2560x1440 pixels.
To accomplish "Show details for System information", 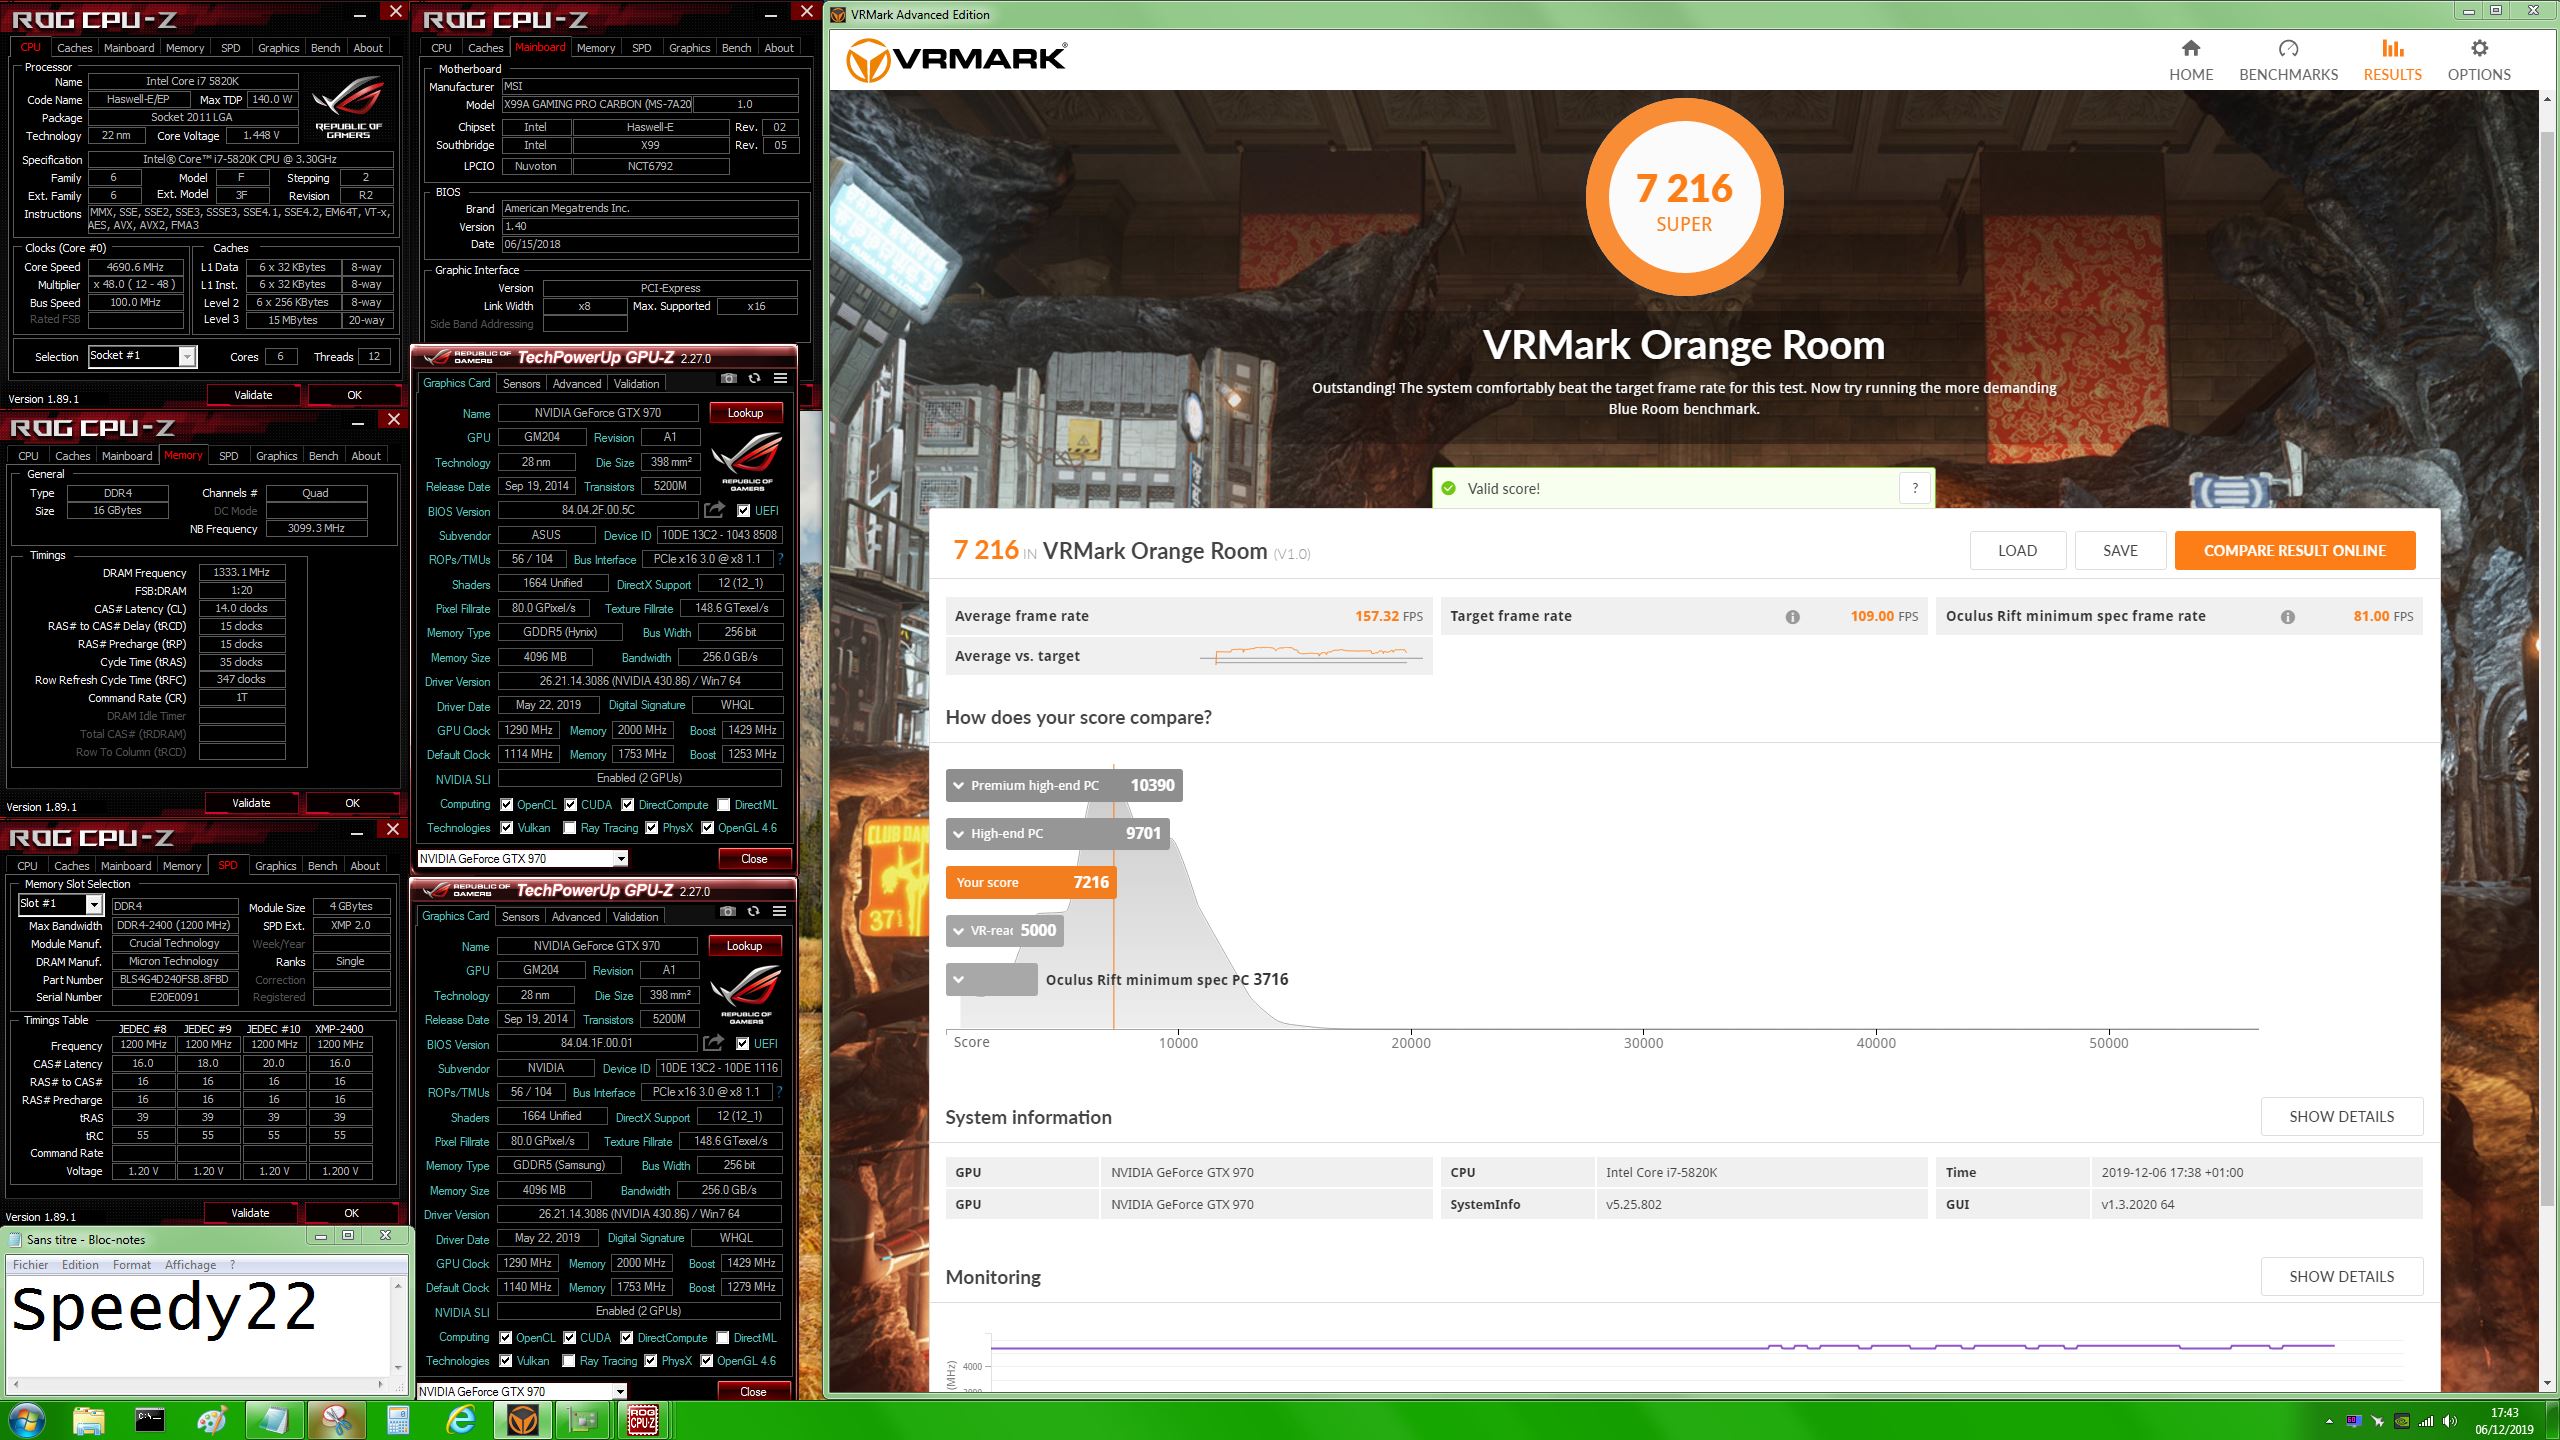I will click(x=2341, y=1117).
